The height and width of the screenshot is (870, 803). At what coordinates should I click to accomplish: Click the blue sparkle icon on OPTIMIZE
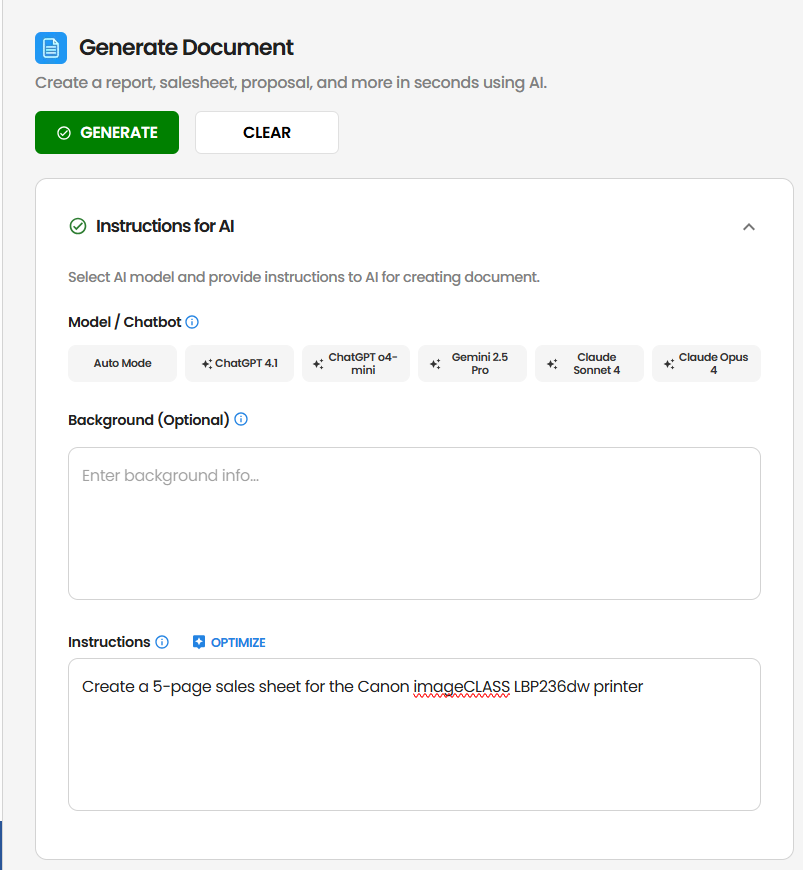pos(199,642)
